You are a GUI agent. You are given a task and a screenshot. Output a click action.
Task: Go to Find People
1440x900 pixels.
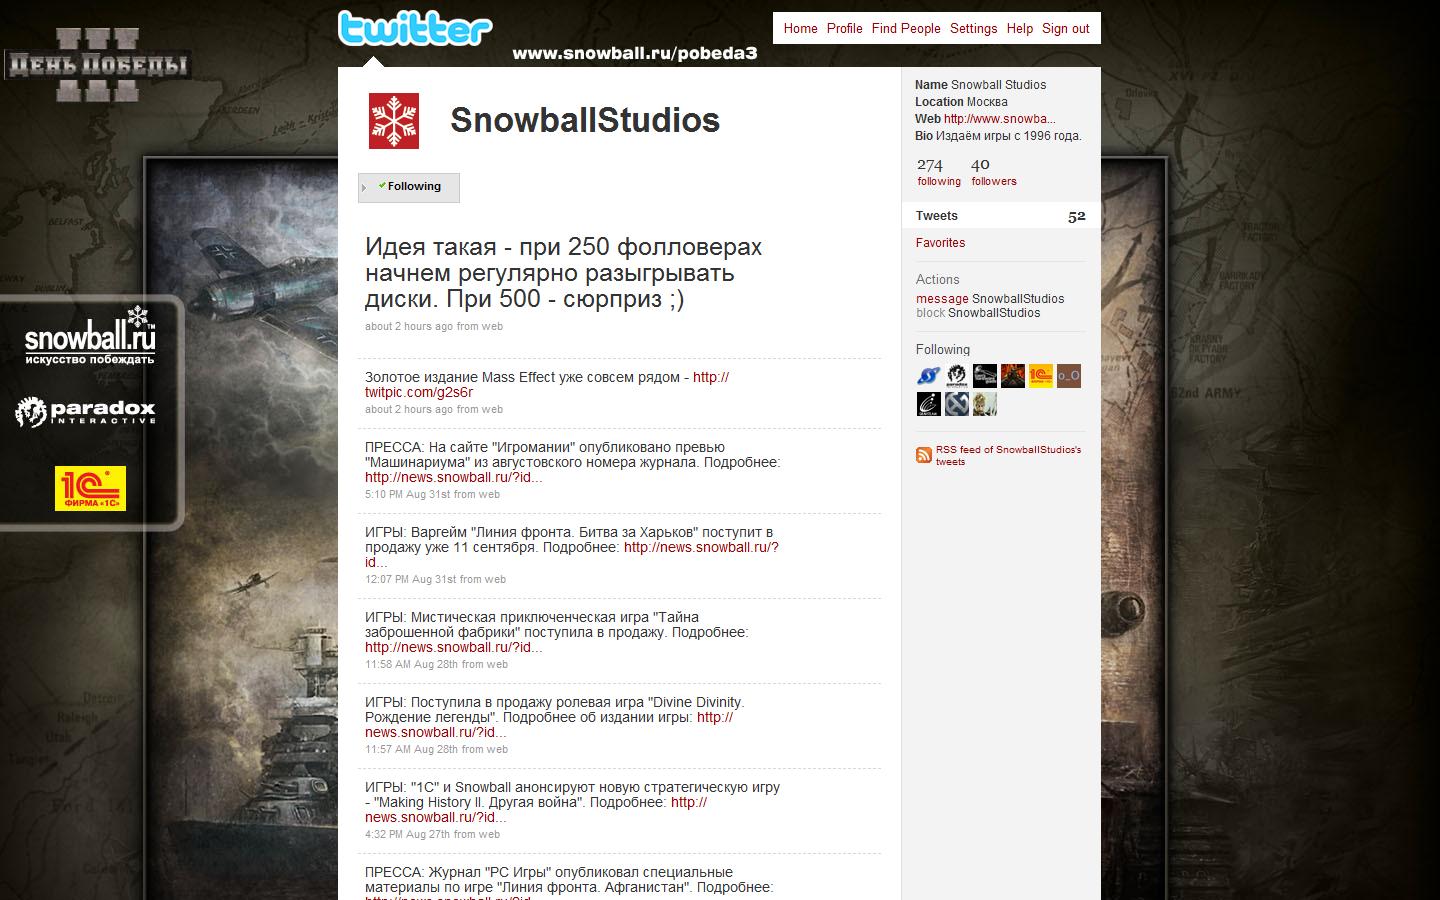point(906,28)
